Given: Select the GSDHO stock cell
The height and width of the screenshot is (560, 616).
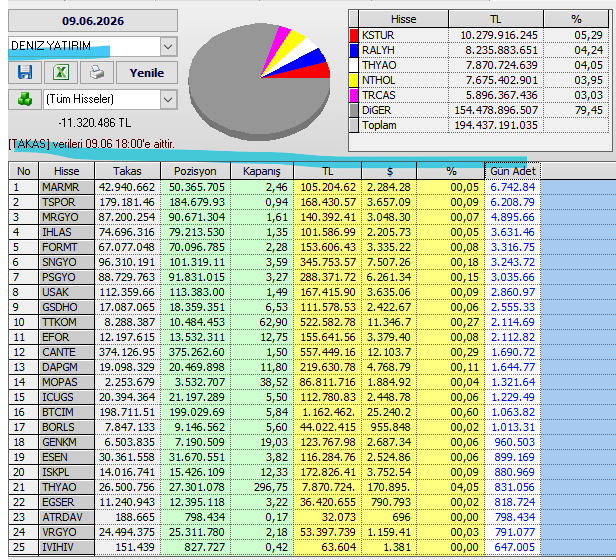Looking at the screenshot, I should pos(67,307).
